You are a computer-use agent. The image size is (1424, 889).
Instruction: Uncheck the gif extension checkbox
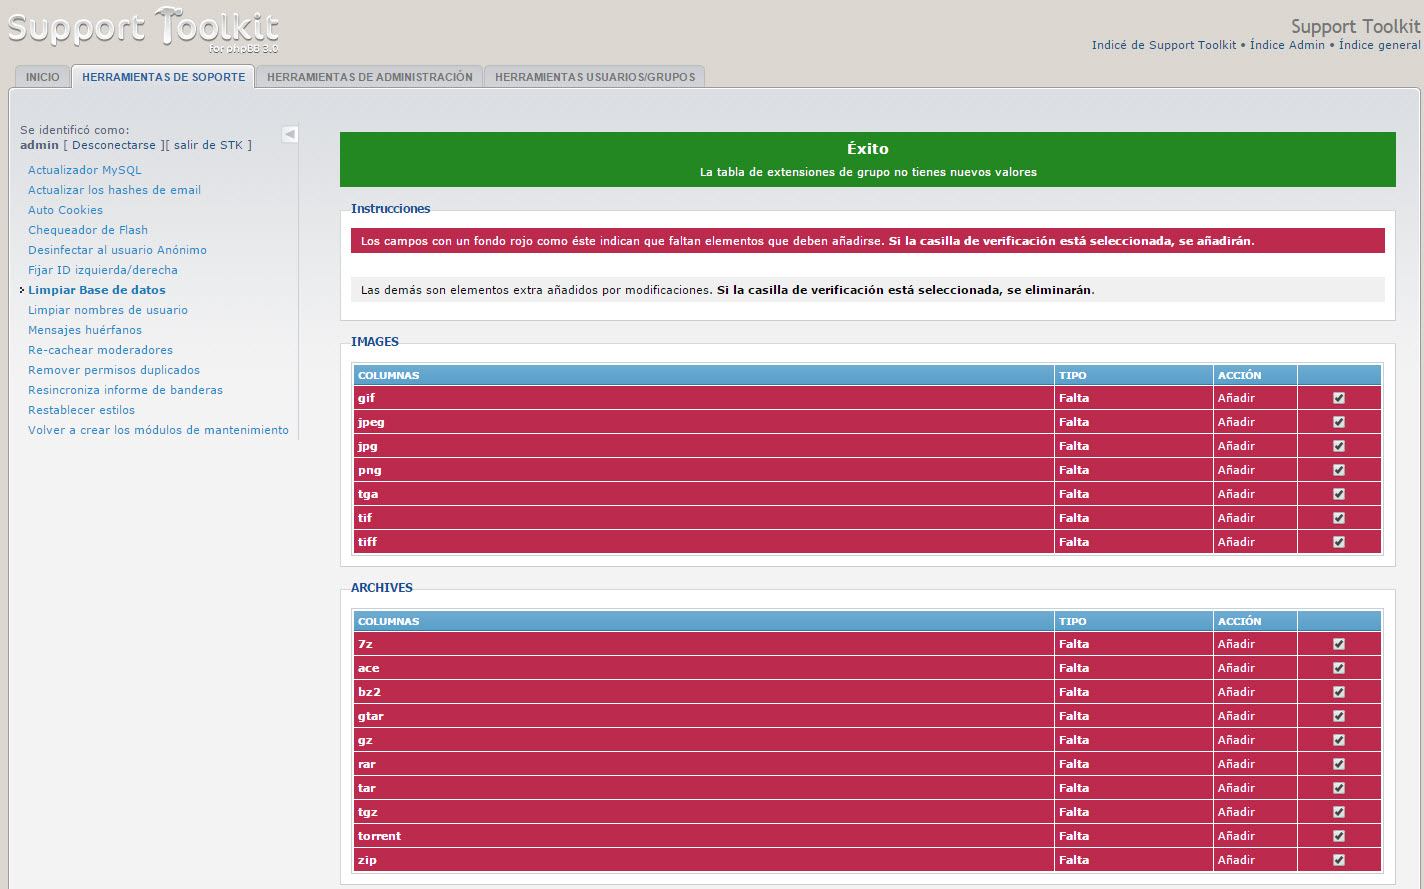(x=1339, y=398)
